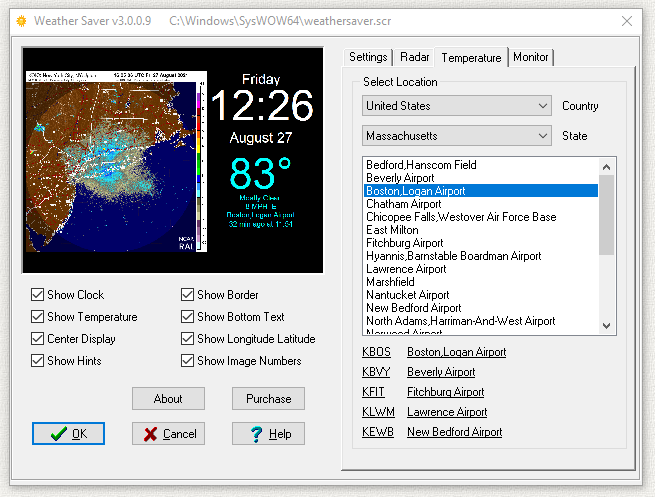Toggle Show Image Numbers checkbox
Screen dimensions: 655x497
[x=188, y=361]
